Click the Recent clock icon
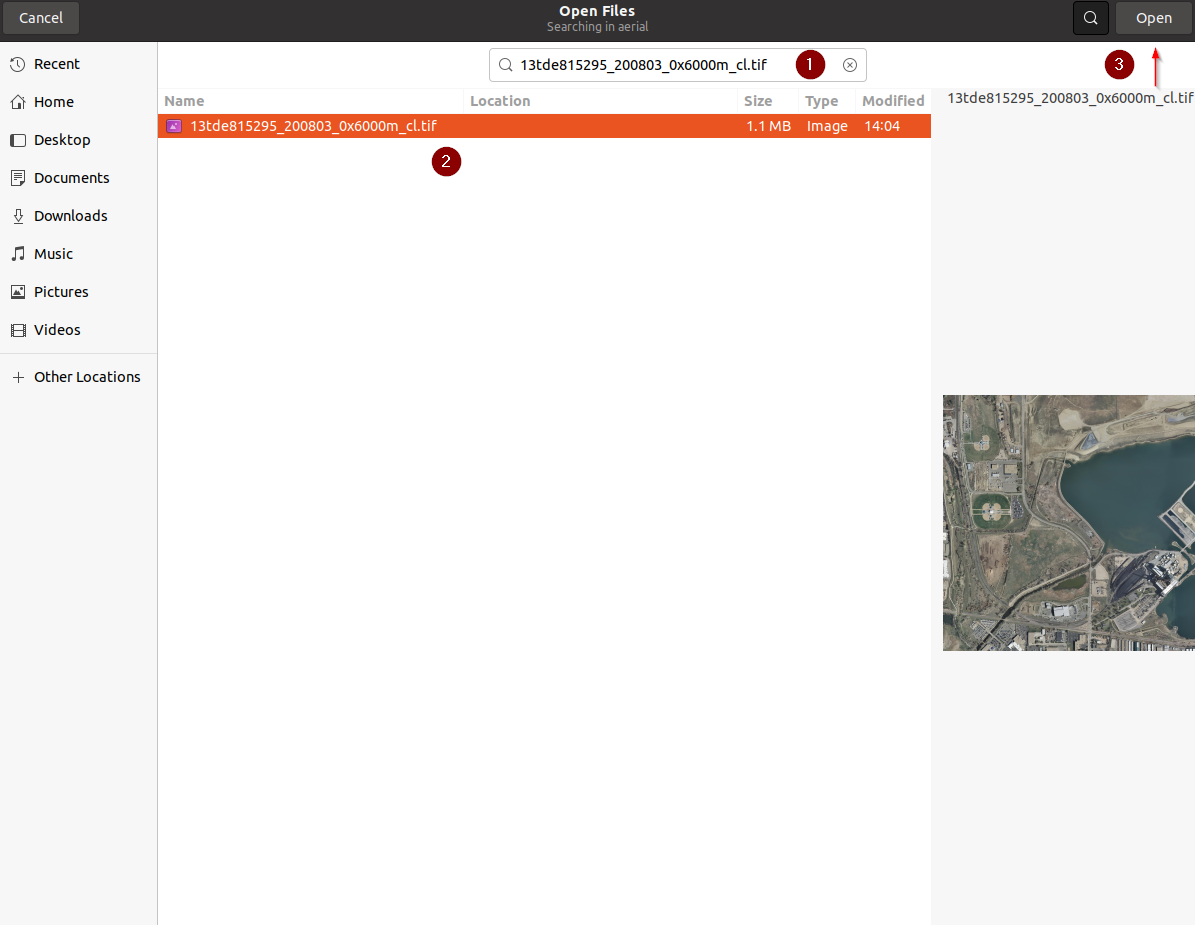Viewport: 1195px width, 925px height. (x=18, y=64)
